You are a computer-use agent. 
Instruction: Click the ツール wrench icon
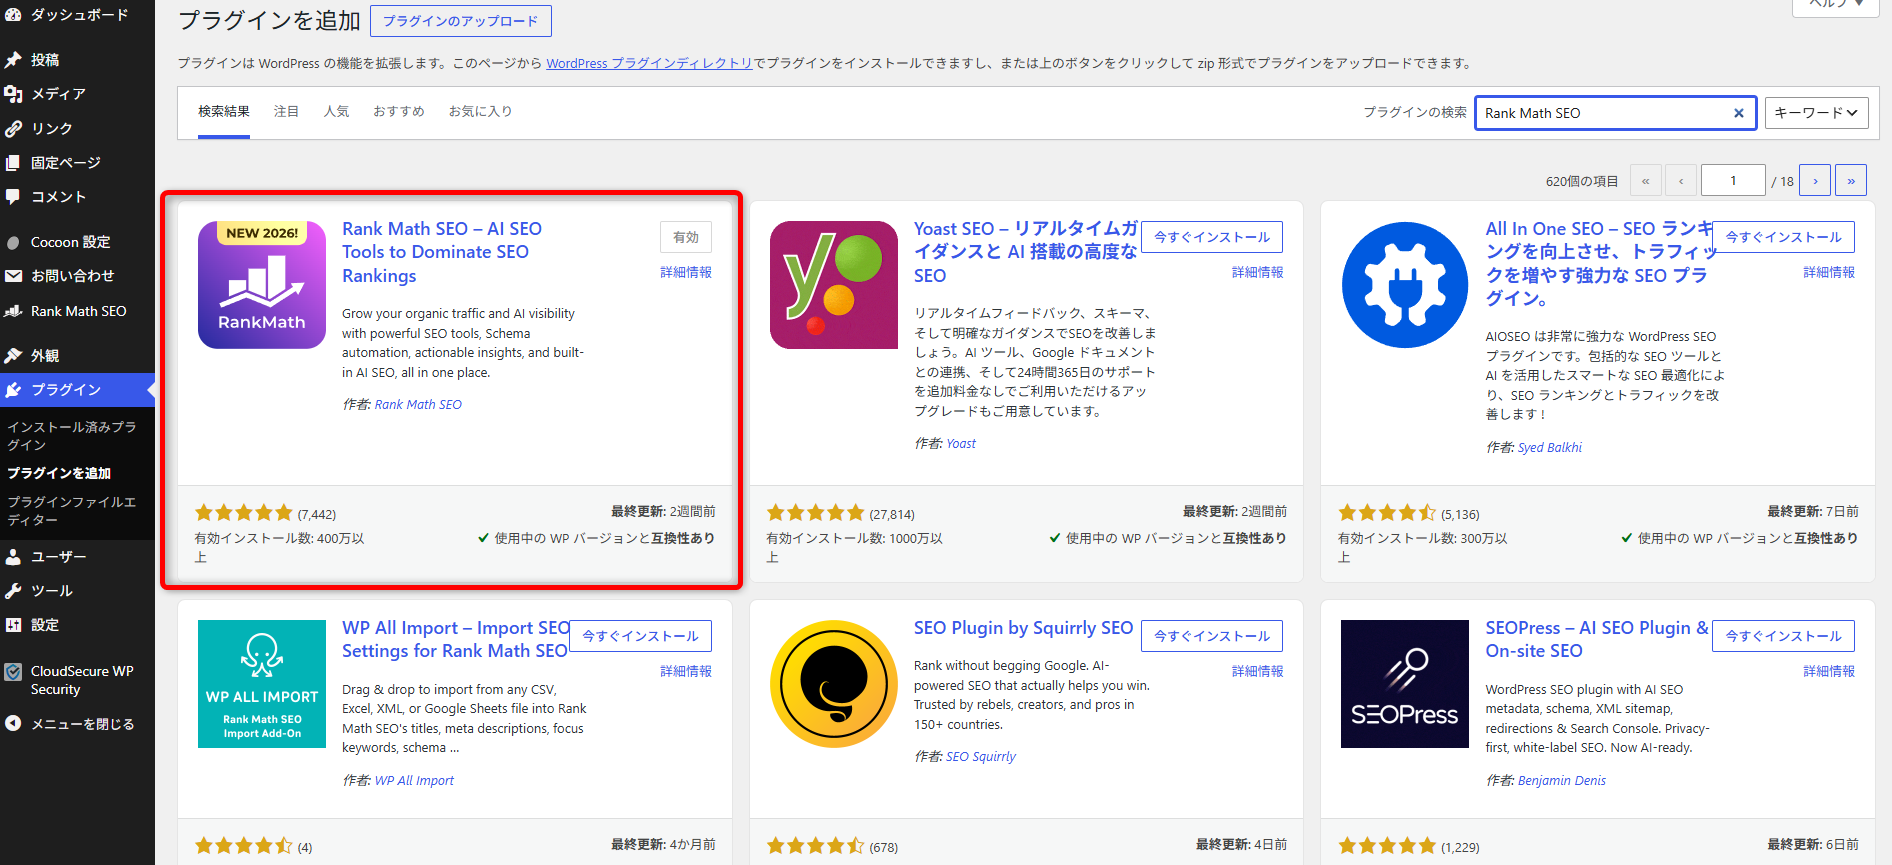[x=13, y=591]
